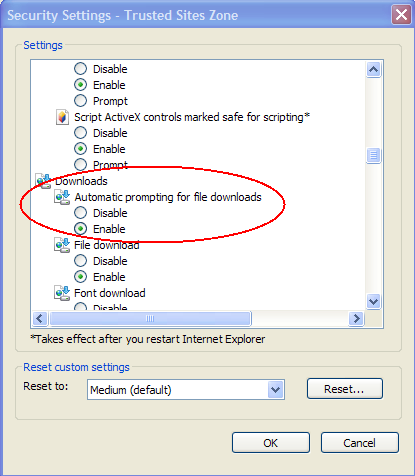Choose Prompt for Script ActiveX controls
This screenshot has width=415, height=476.
[81, 165]
